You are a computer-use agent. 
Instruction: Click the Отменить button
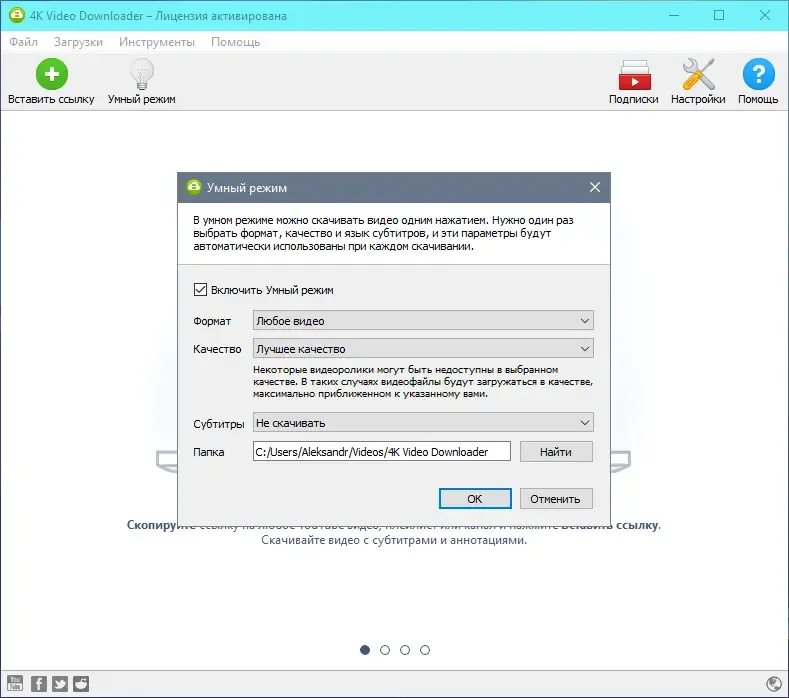click(556, 498)
